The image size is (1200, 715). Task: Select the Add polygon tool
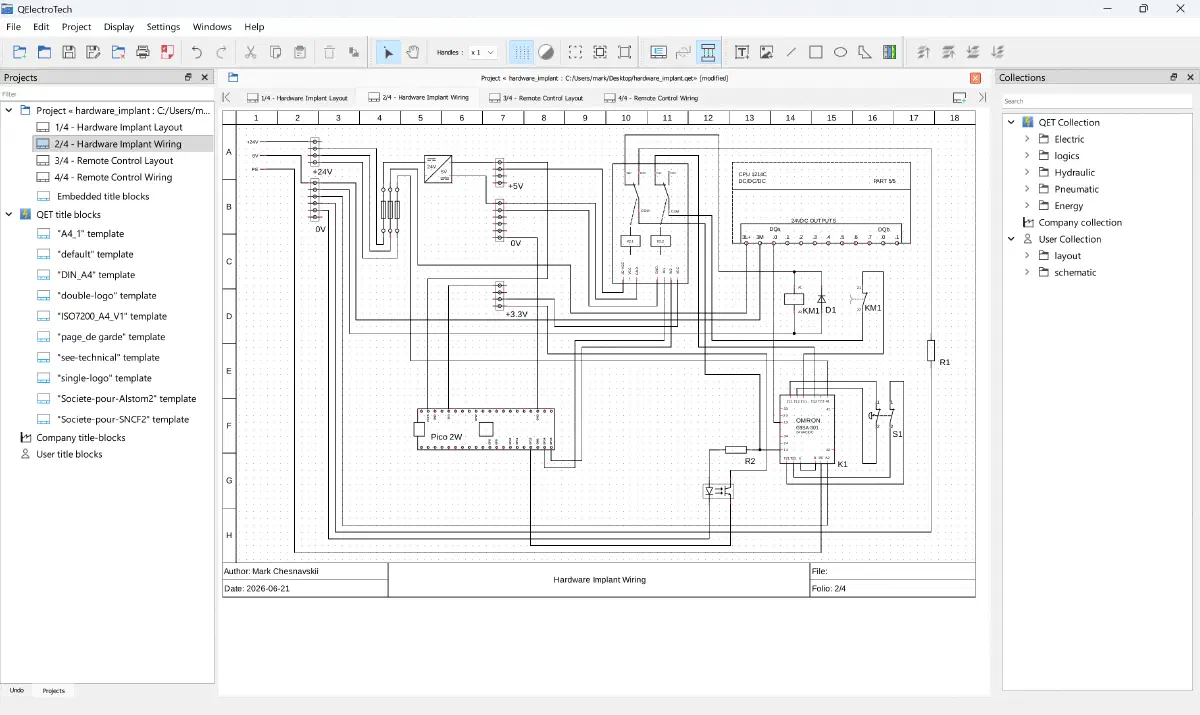pos(865,52)
